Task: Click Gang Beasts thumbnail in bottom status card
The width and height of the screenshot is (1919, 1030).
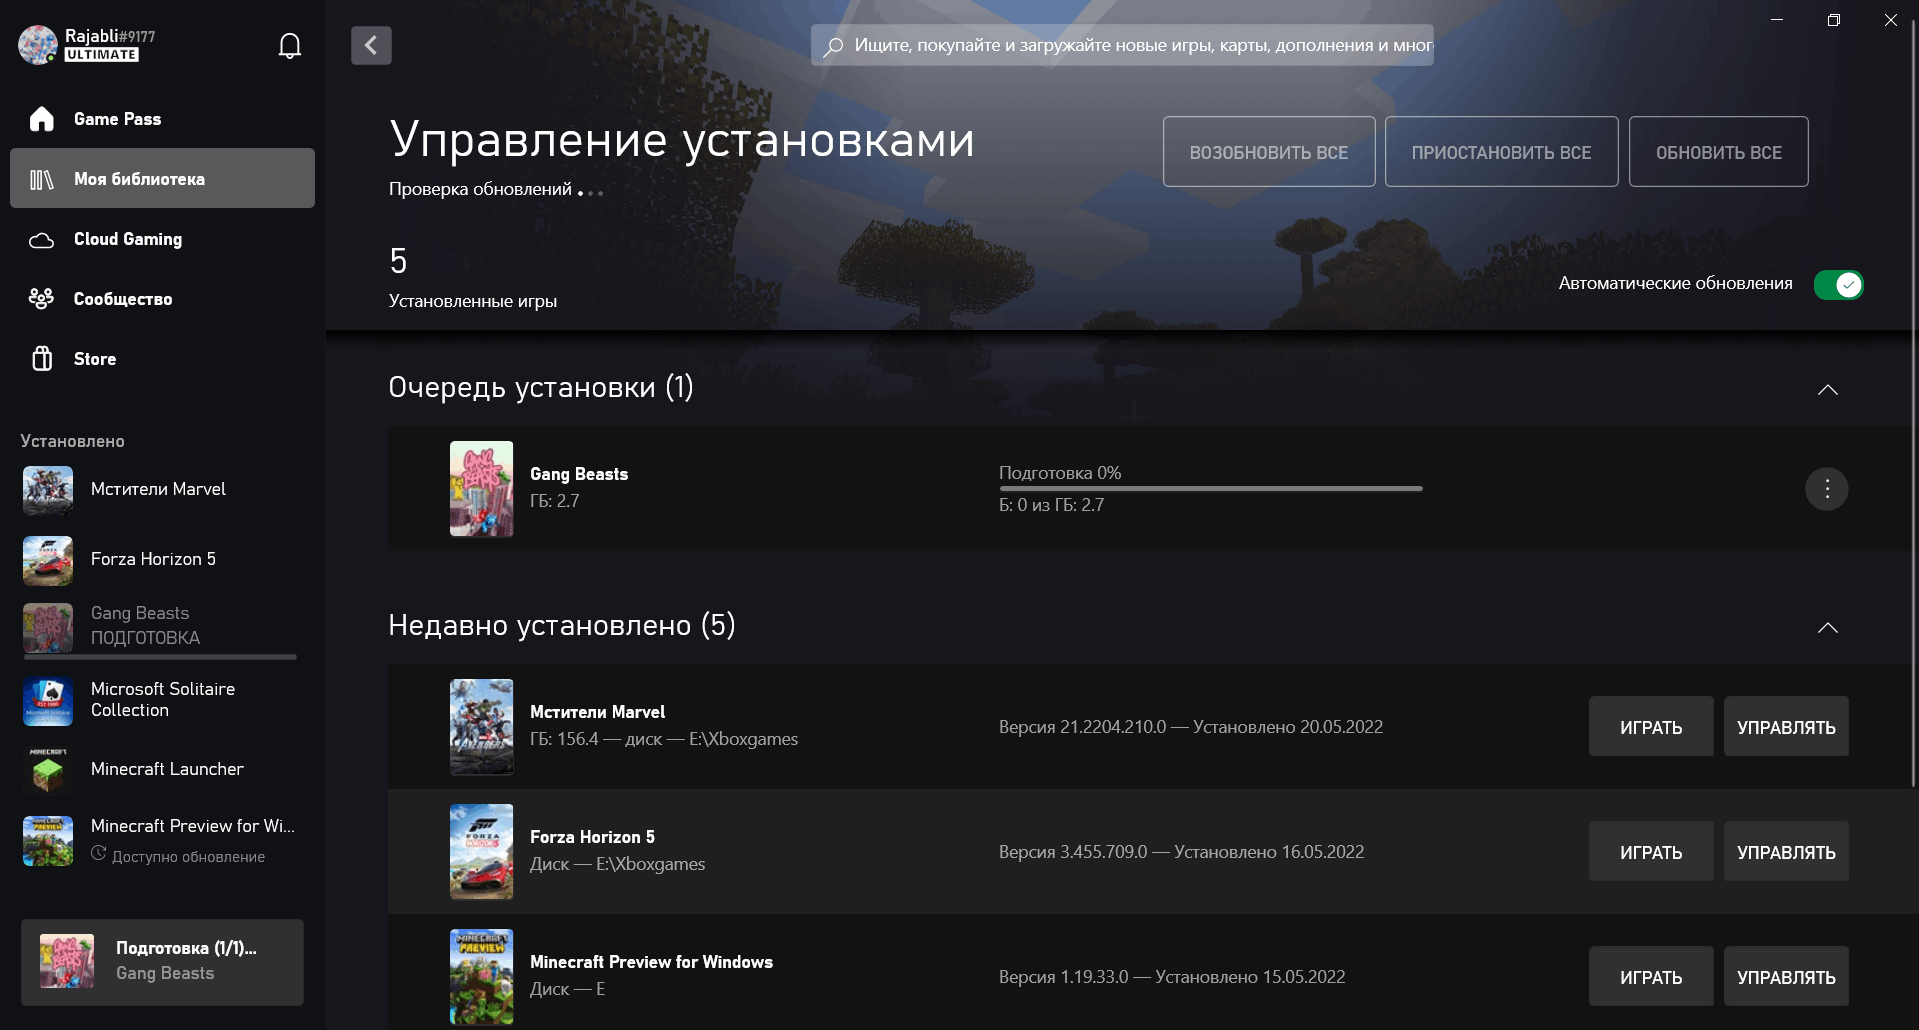Action: 67,961
